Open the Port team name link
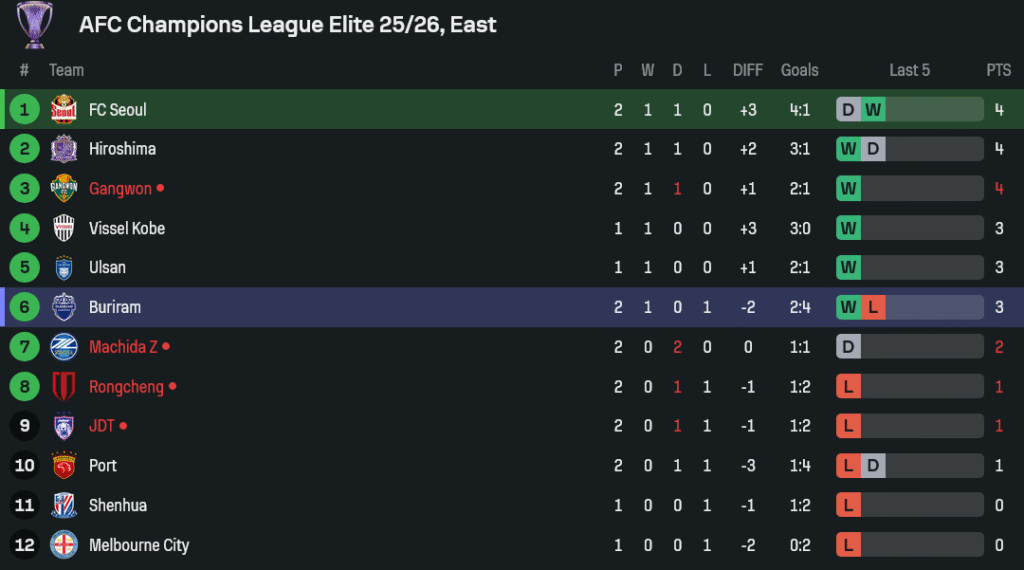Viewport: 1024px width, 570px height. 103,466
